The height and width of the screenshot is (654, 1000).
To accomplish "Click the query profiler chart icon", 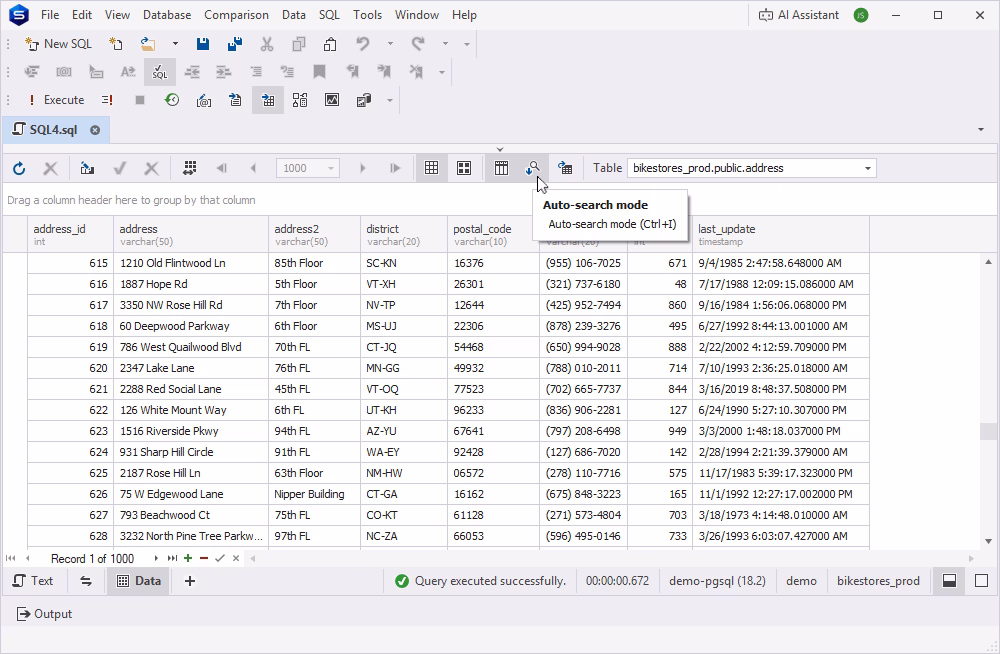I will pyautogui.click(x=332, y=100).
